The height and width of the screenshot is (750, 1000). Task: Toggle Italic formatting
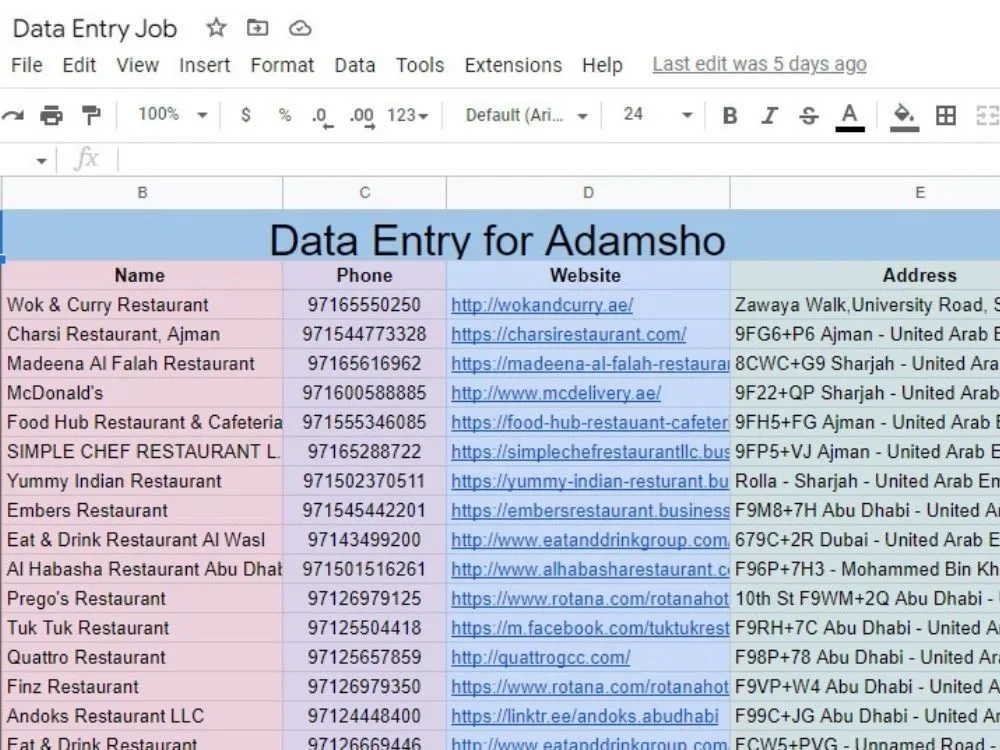[x=769, y=115]
